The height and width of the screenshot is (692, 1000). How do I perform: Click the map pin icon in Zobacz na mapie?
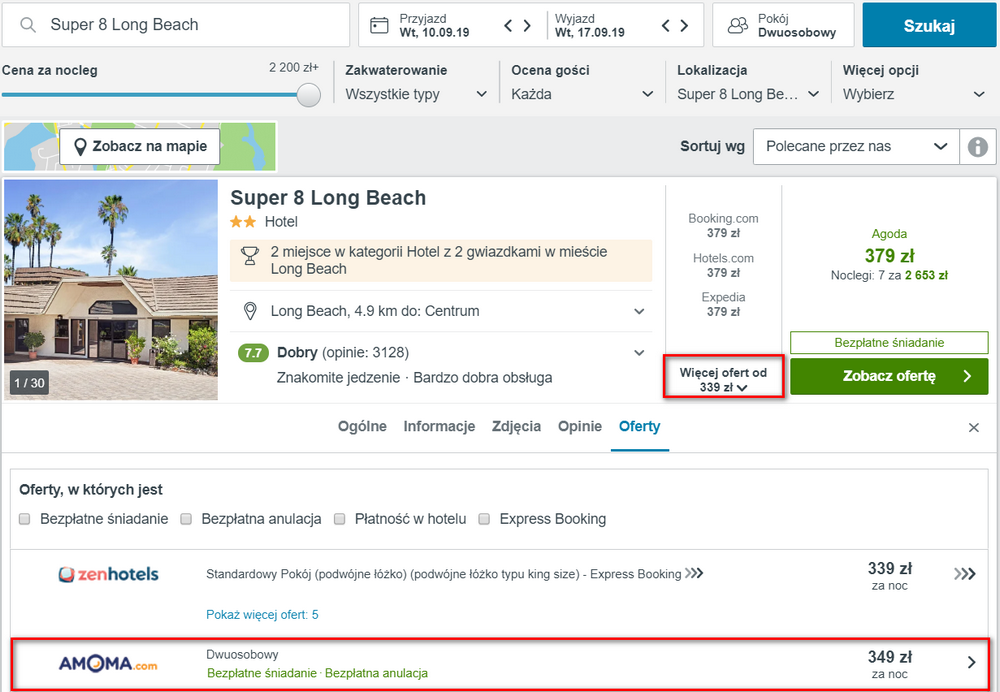(x=80, y=147)
